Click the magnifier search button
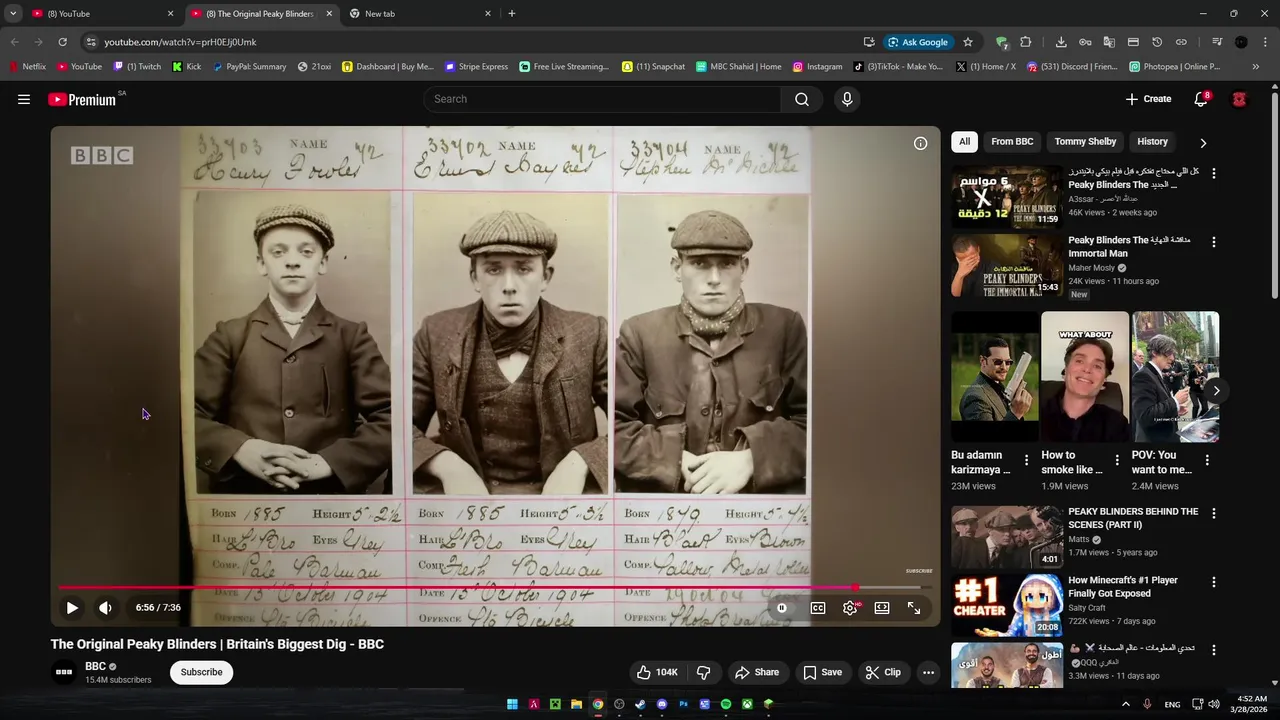 (x=802, y=99)
